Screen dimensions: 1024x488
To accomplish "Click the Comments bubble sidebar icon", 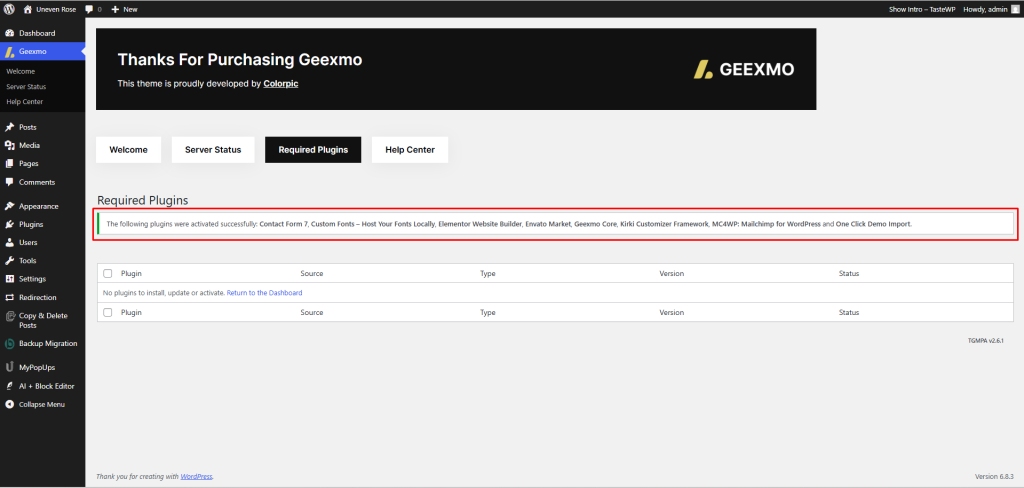I will tap(10, 182).
